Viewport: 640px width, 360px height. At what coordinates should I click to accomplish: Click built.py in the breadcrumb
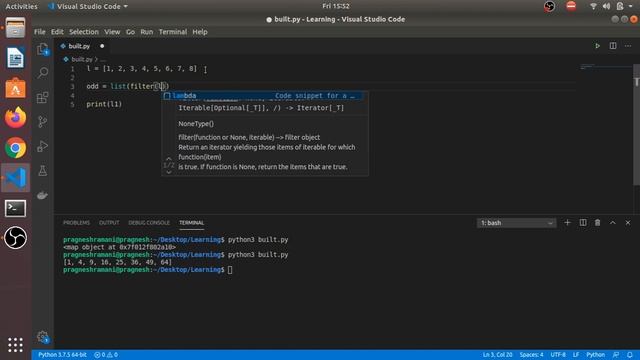click(x=82, y=59)
